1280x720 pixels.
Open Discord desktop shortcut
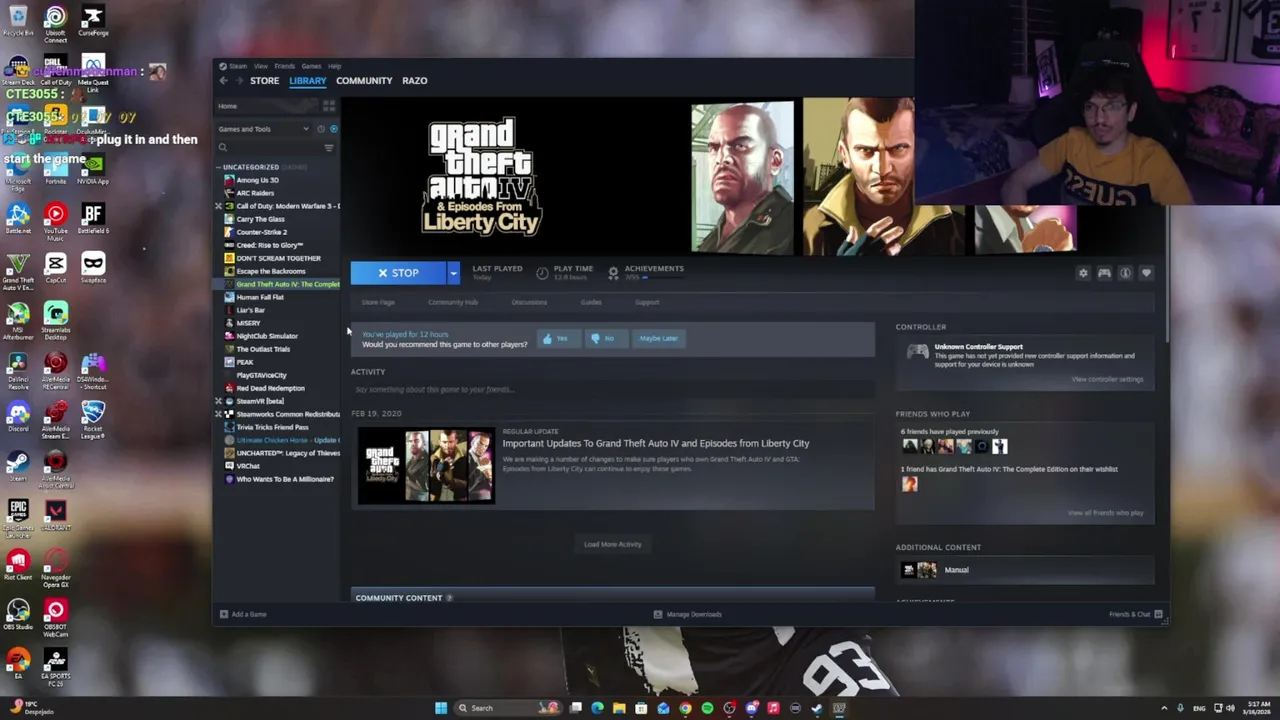pos(18,416)
